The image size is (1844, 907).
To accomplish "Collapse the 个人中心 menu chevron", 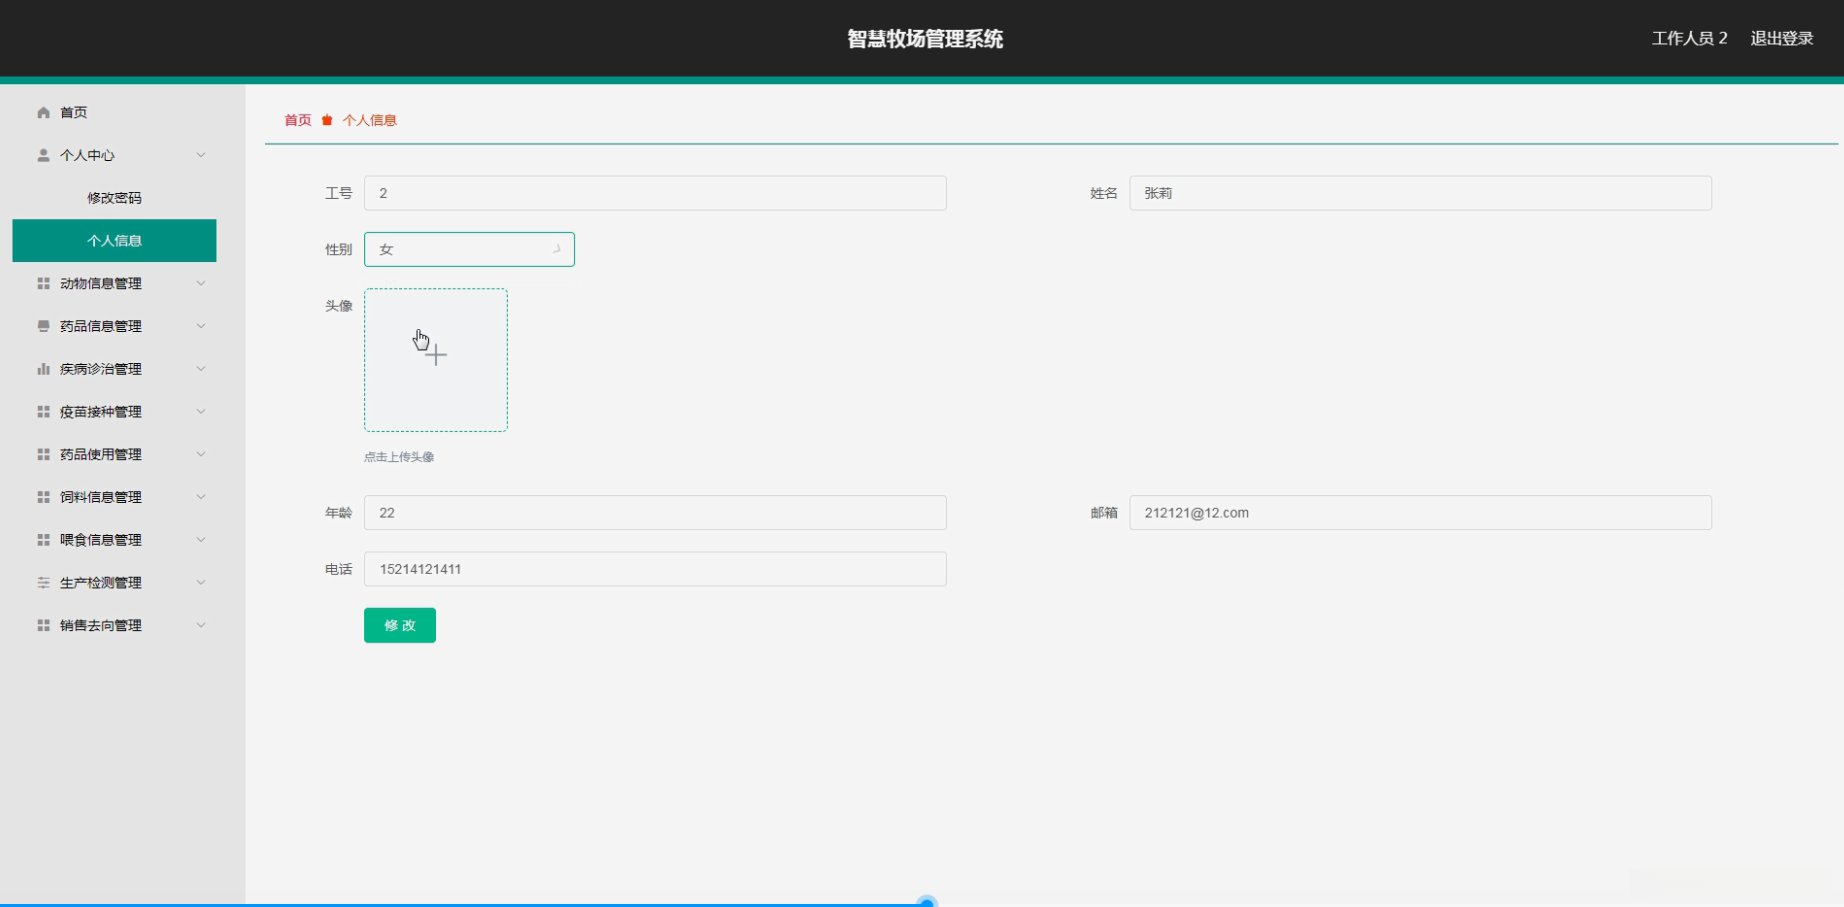I will pos(201,155).
